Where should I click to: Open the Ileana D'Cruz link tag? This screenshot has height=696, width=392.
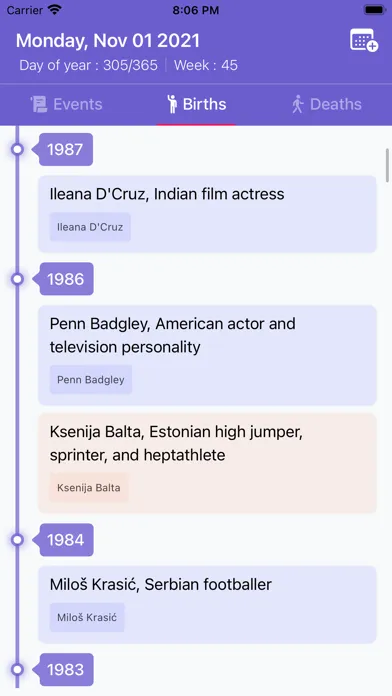90,227
